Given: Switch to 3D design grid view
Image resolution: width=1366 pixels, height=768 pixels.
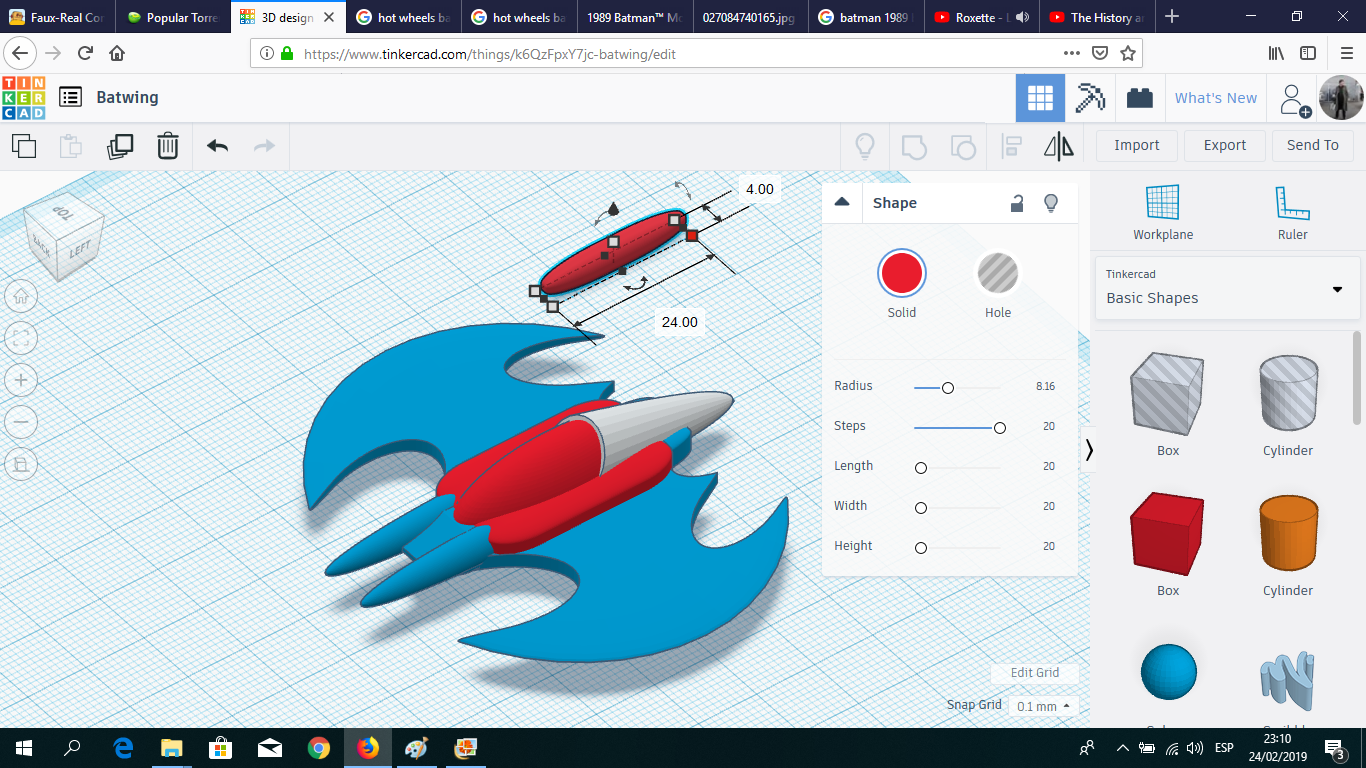Looking at the screenshot, I should click(1040, 98).
